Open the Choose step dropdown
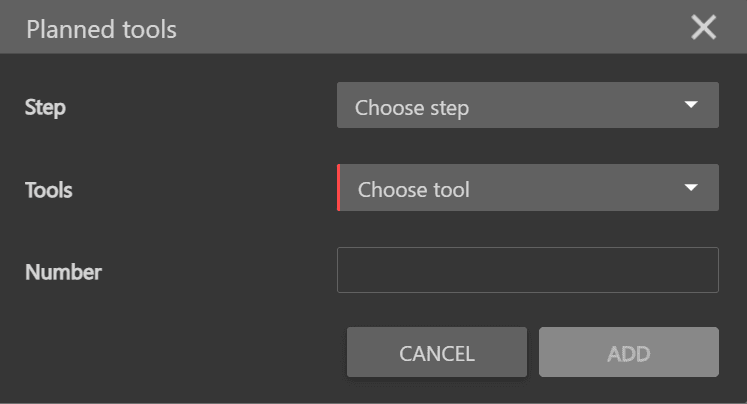Image resolution: width=747 pixels, height=404 pixels. click(527, 106)
